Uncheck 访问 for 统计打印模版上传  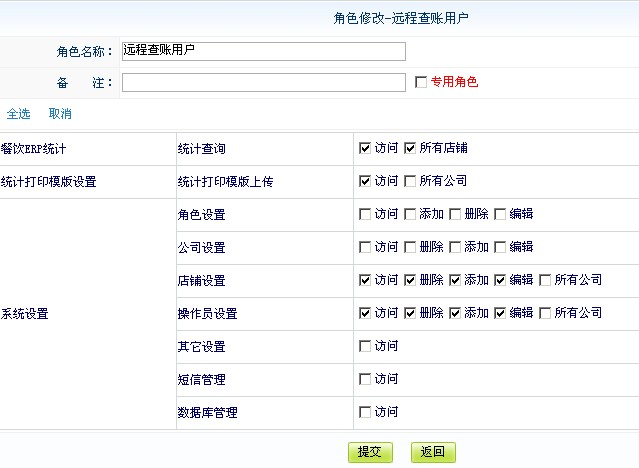pyautogui.click(x=365, y=181)
